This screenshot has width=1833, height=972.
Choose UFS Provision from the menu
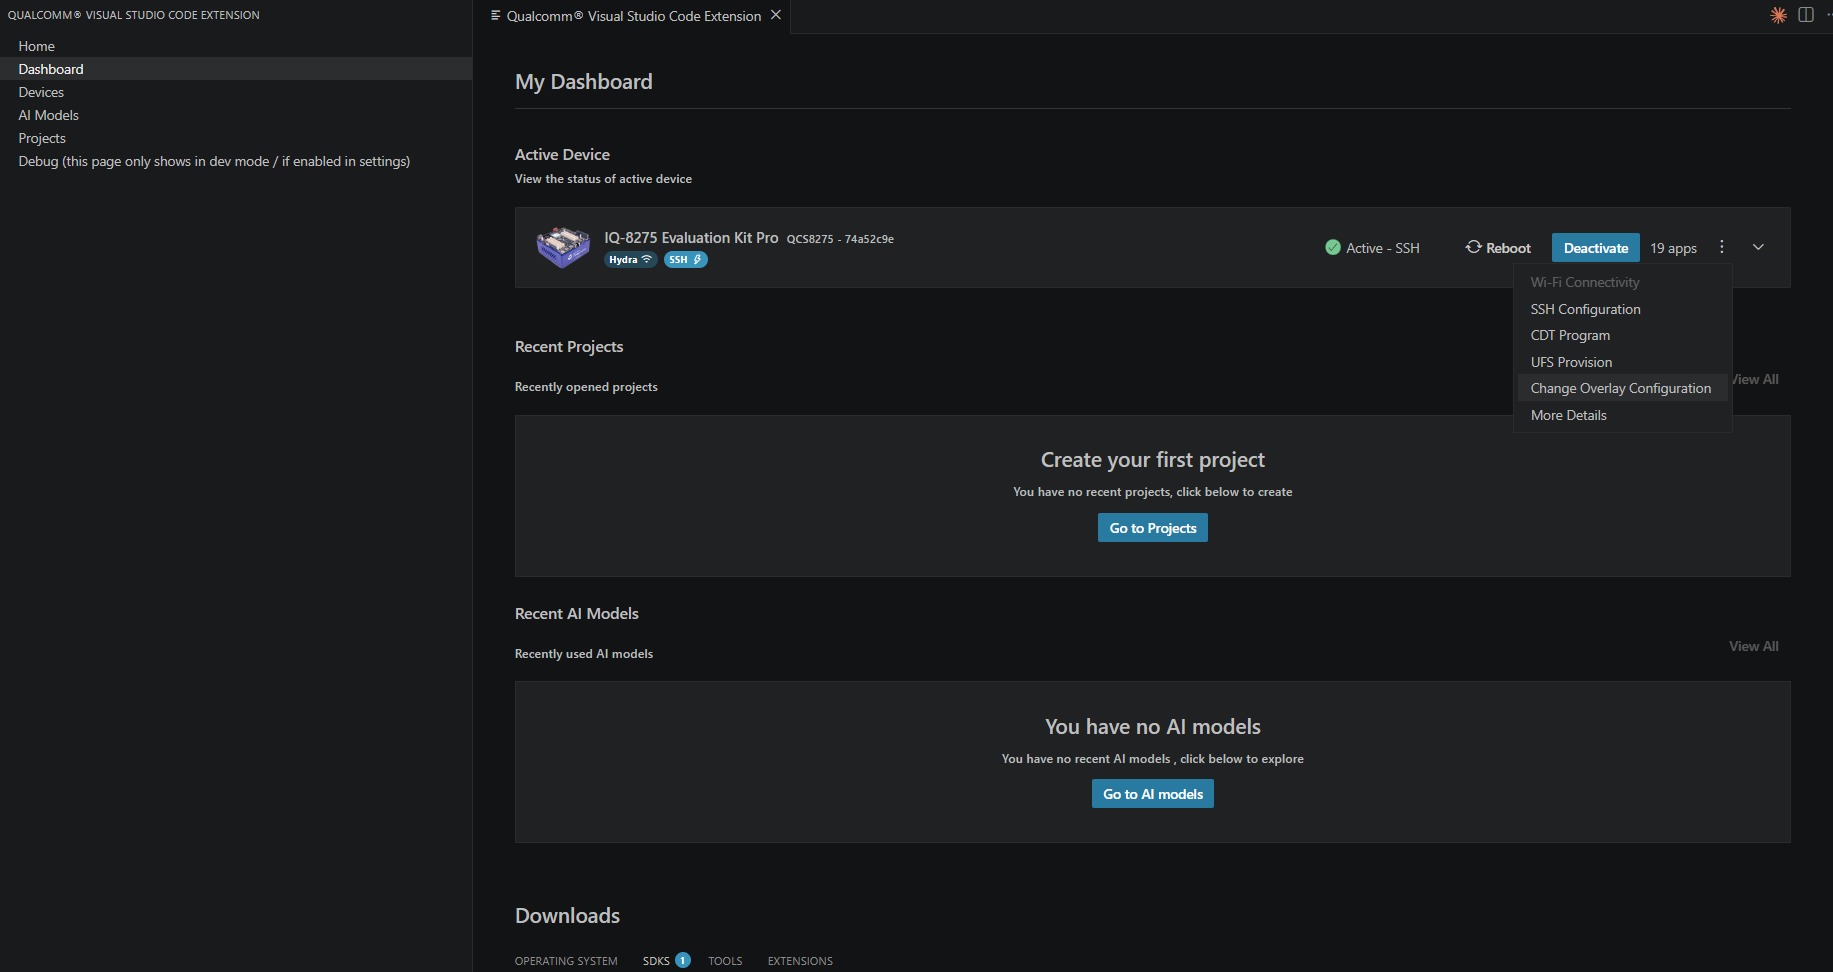[1623, 362]
